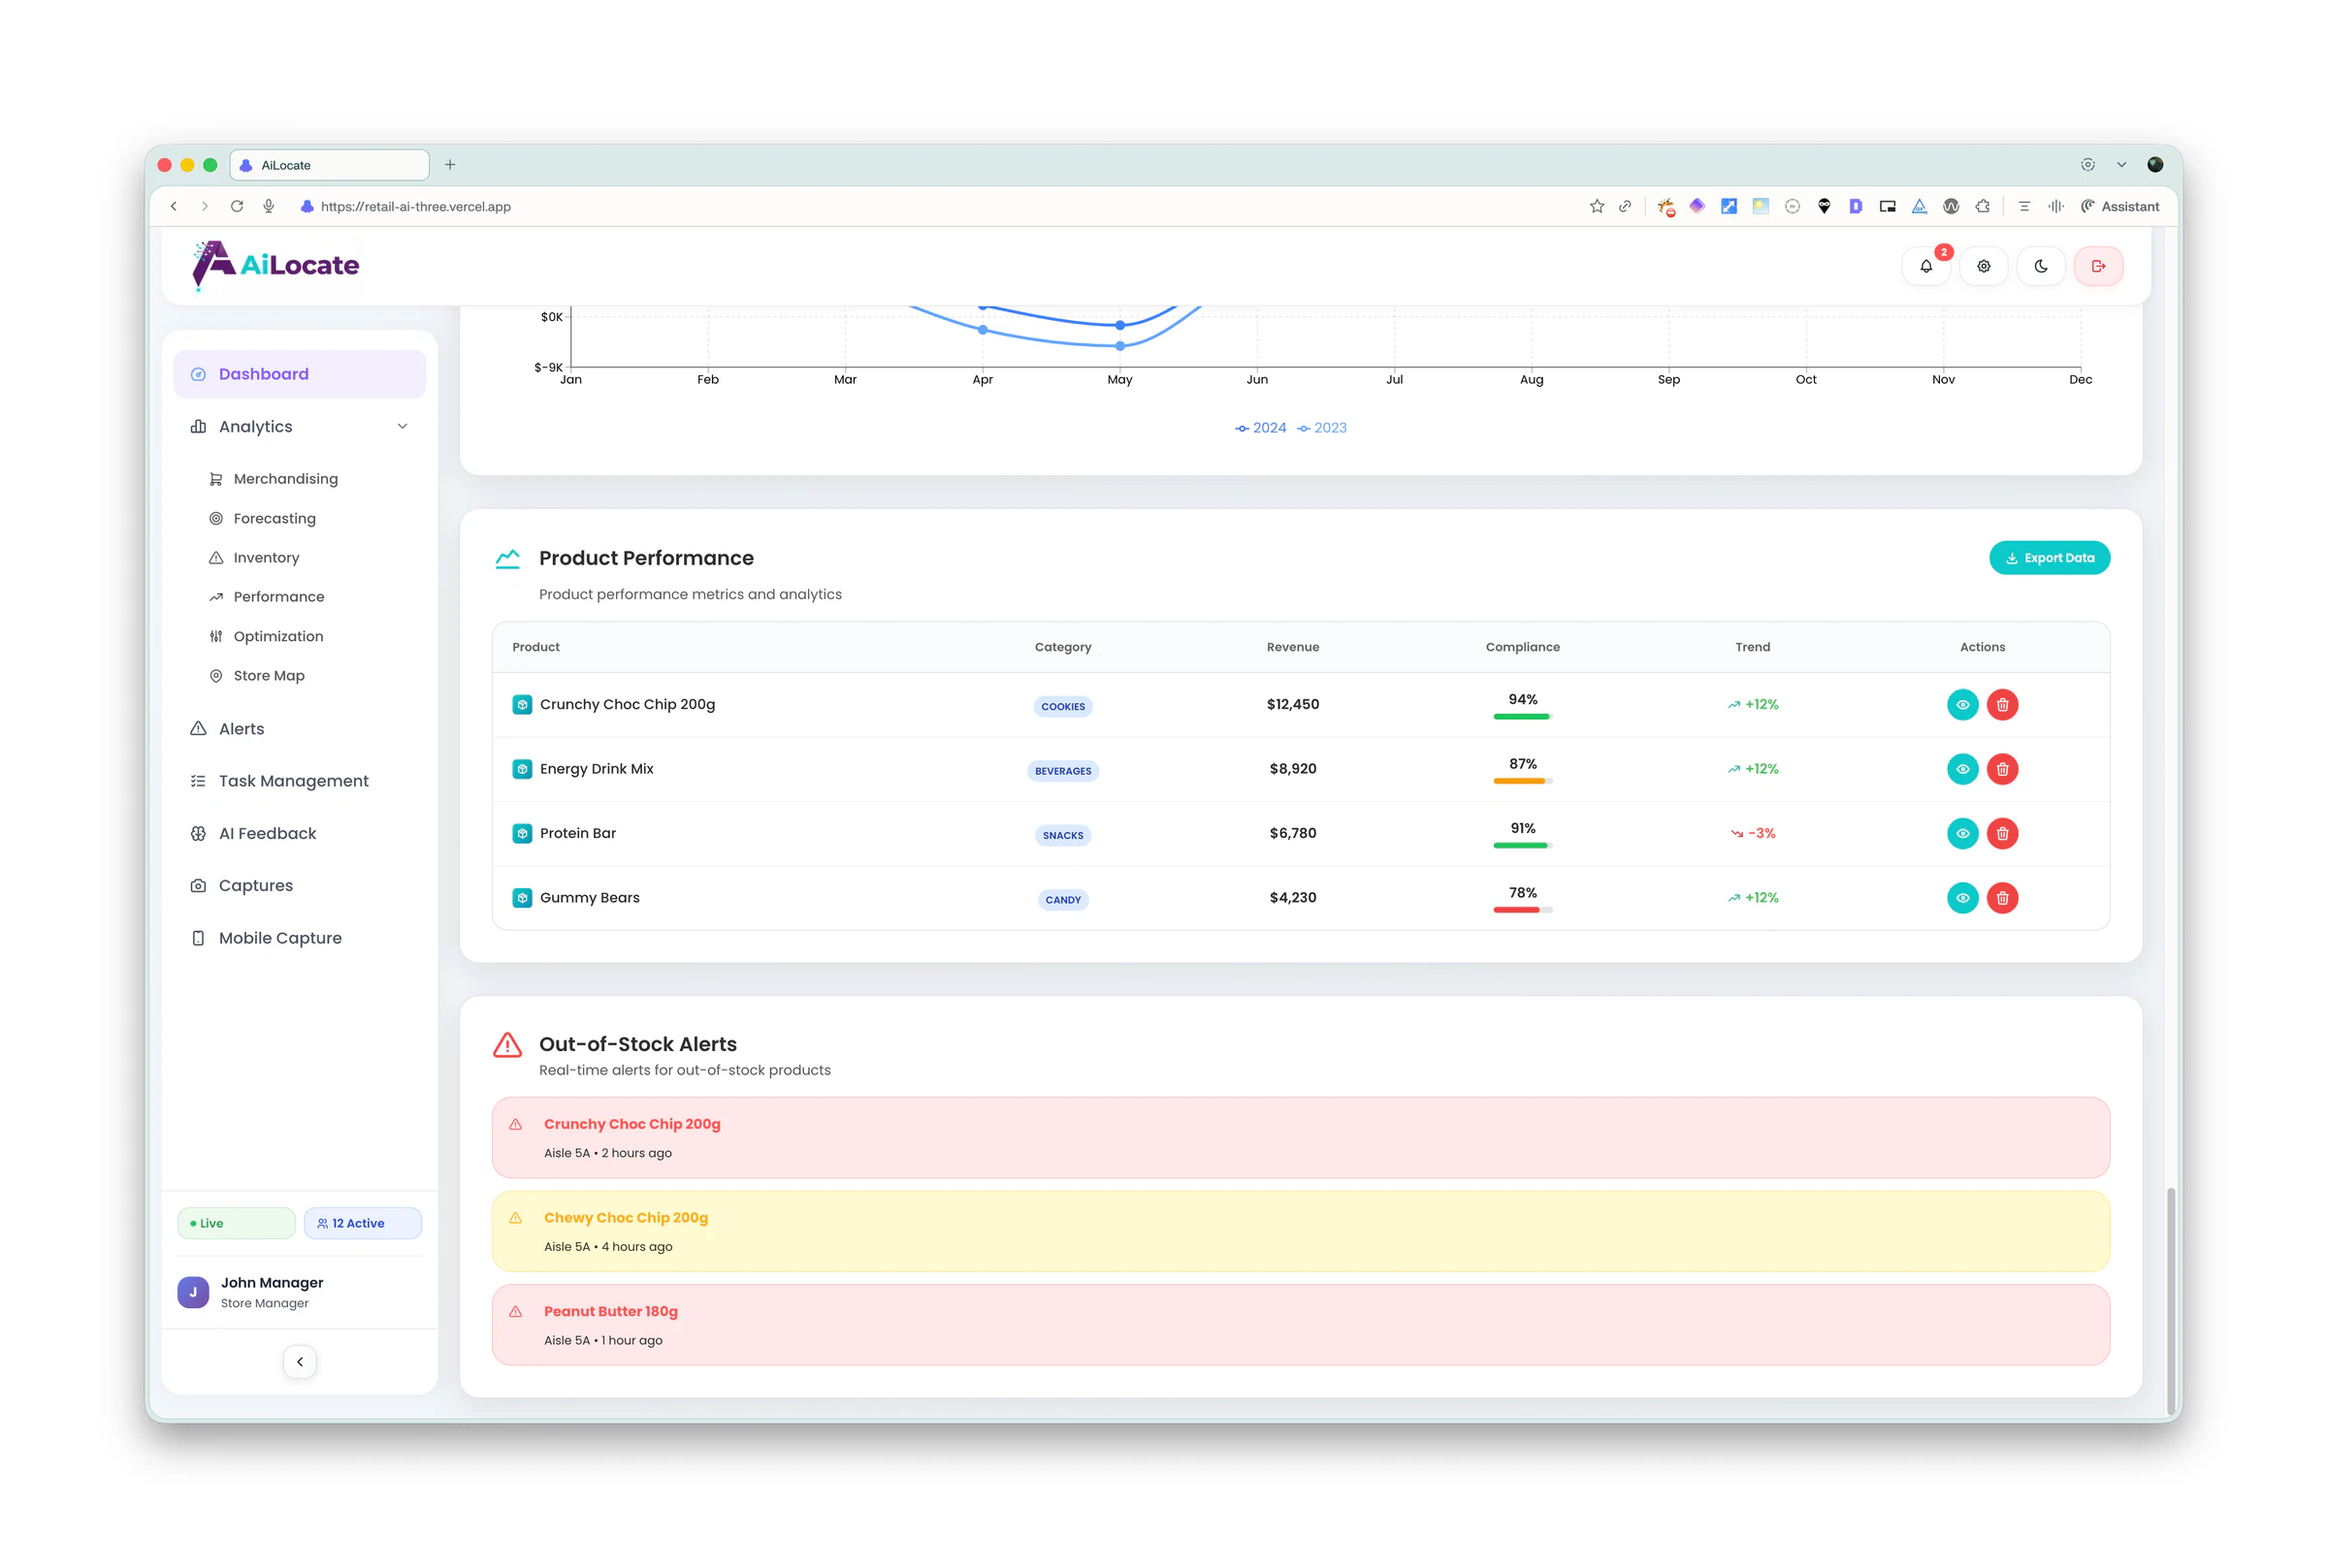The image size is (2328, 1568).
Task: Open Task Management
Action: pos(300,781)
